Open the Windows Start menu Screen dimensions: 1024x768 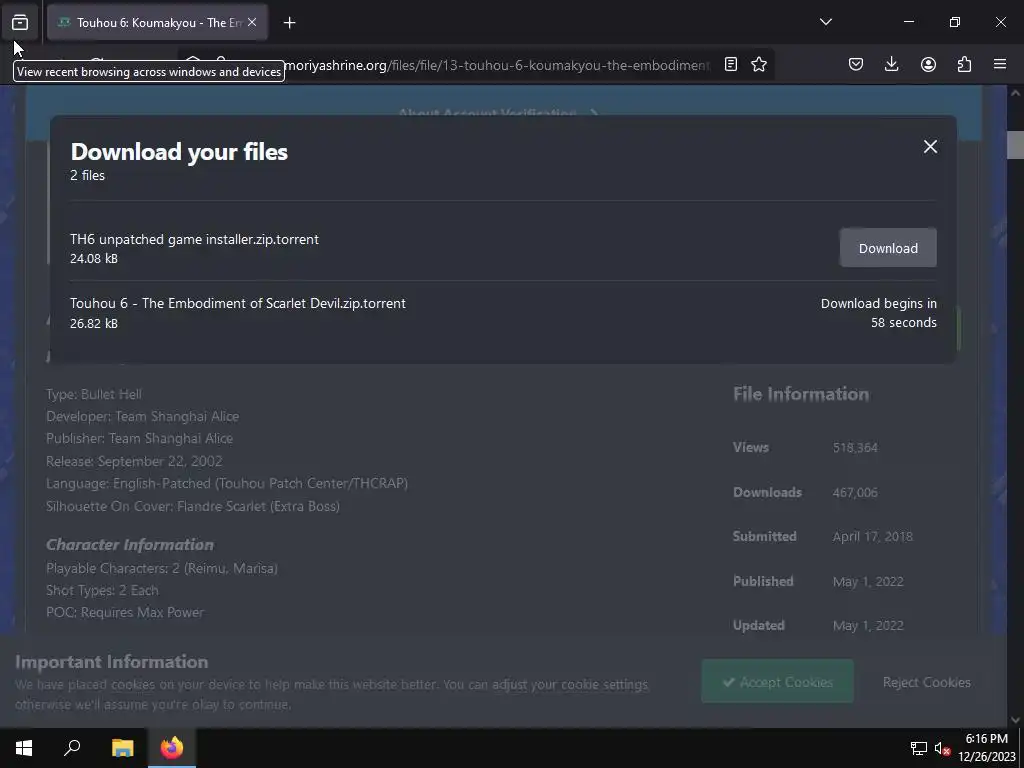tap(24, 748)
